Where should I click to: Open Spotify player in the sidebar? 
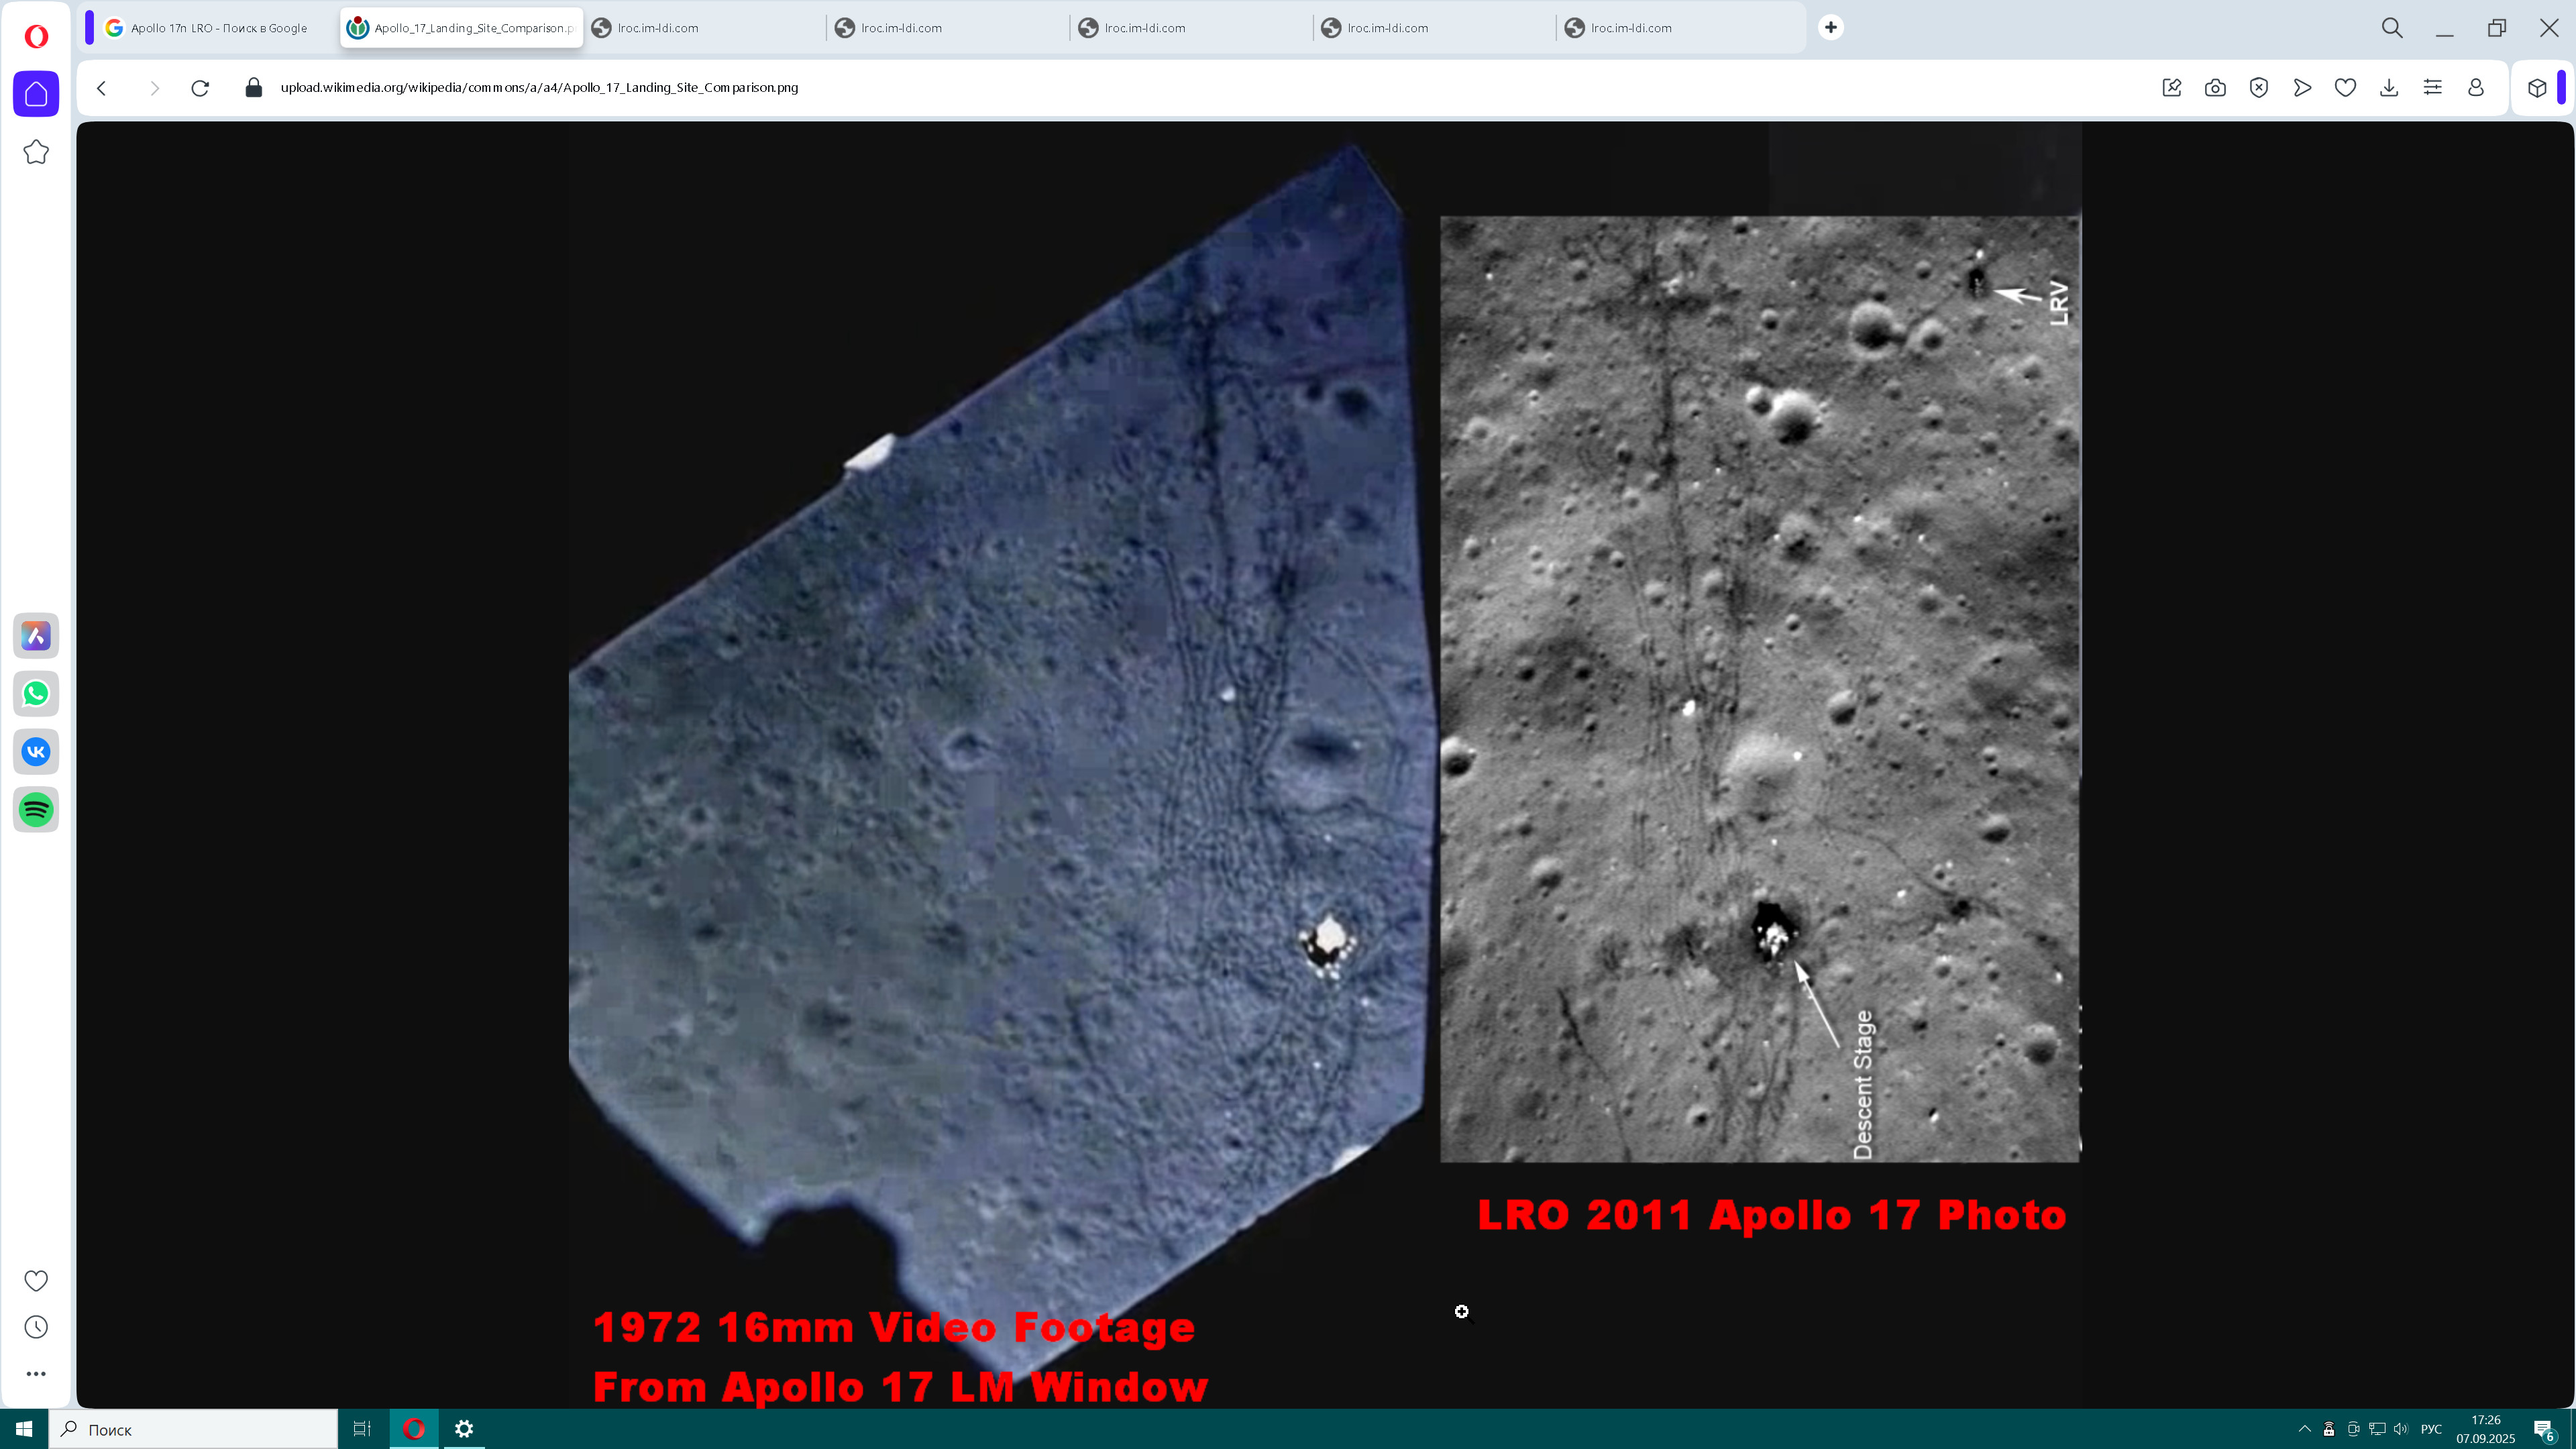click(x=36, y=810)
